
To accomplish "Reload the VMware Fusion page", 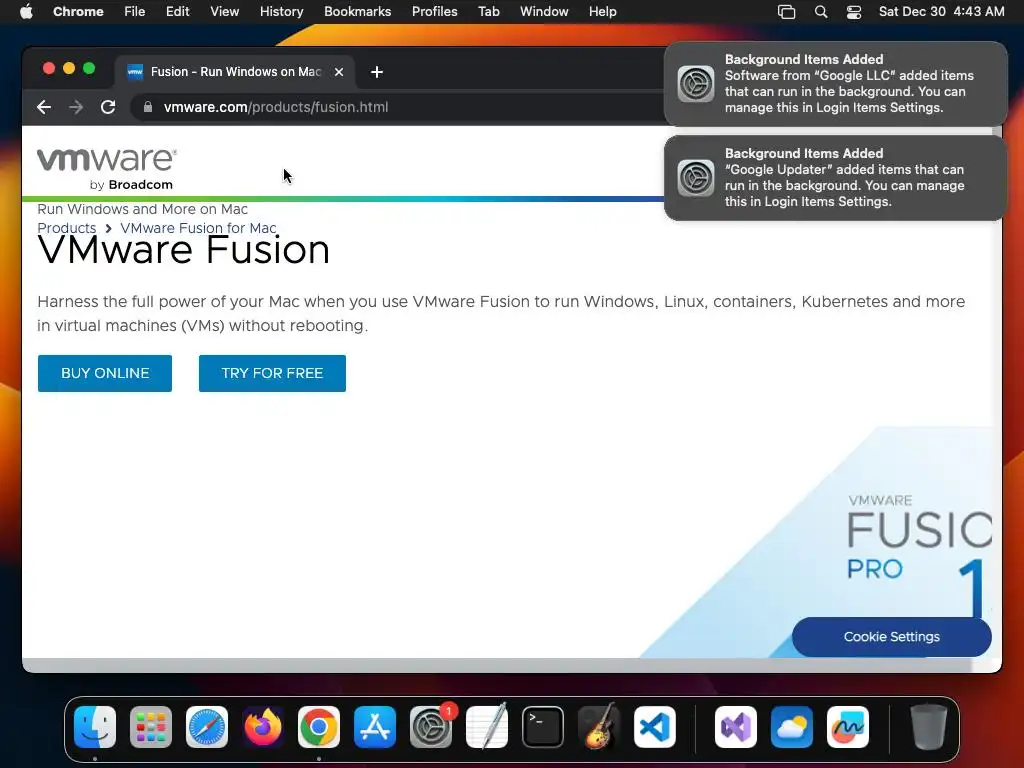I will pyautogui.click(x=108, y=107).
